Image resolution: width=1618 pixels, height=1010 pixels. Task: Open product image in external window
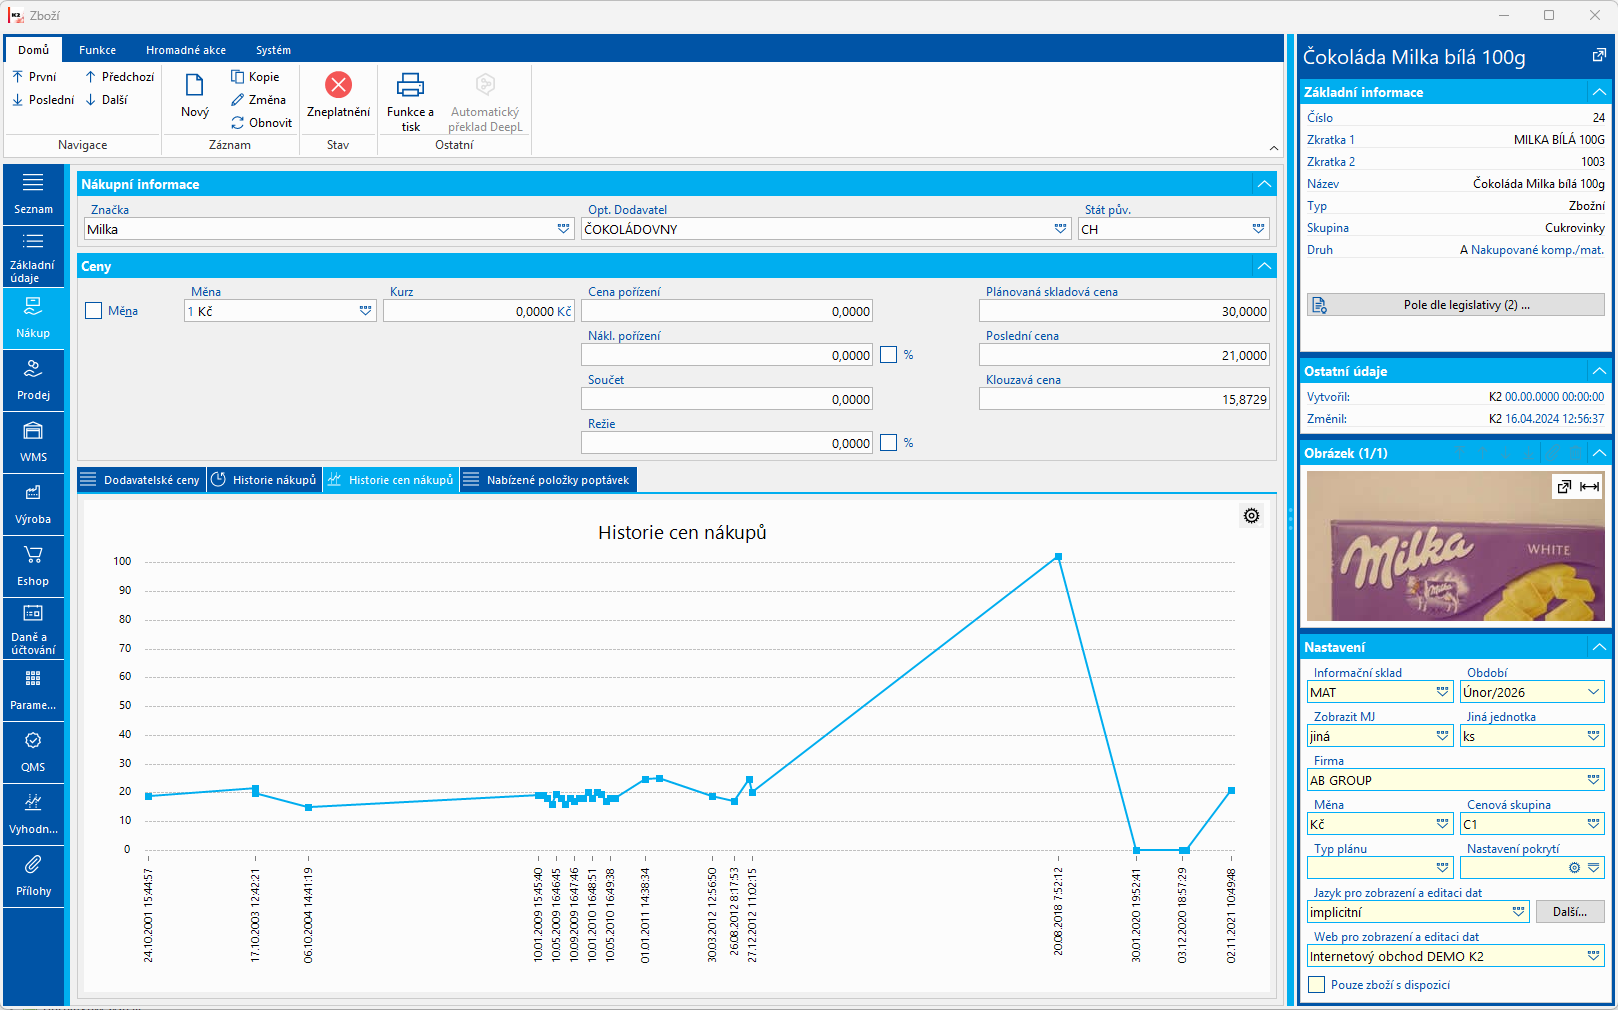point(1564,487)
